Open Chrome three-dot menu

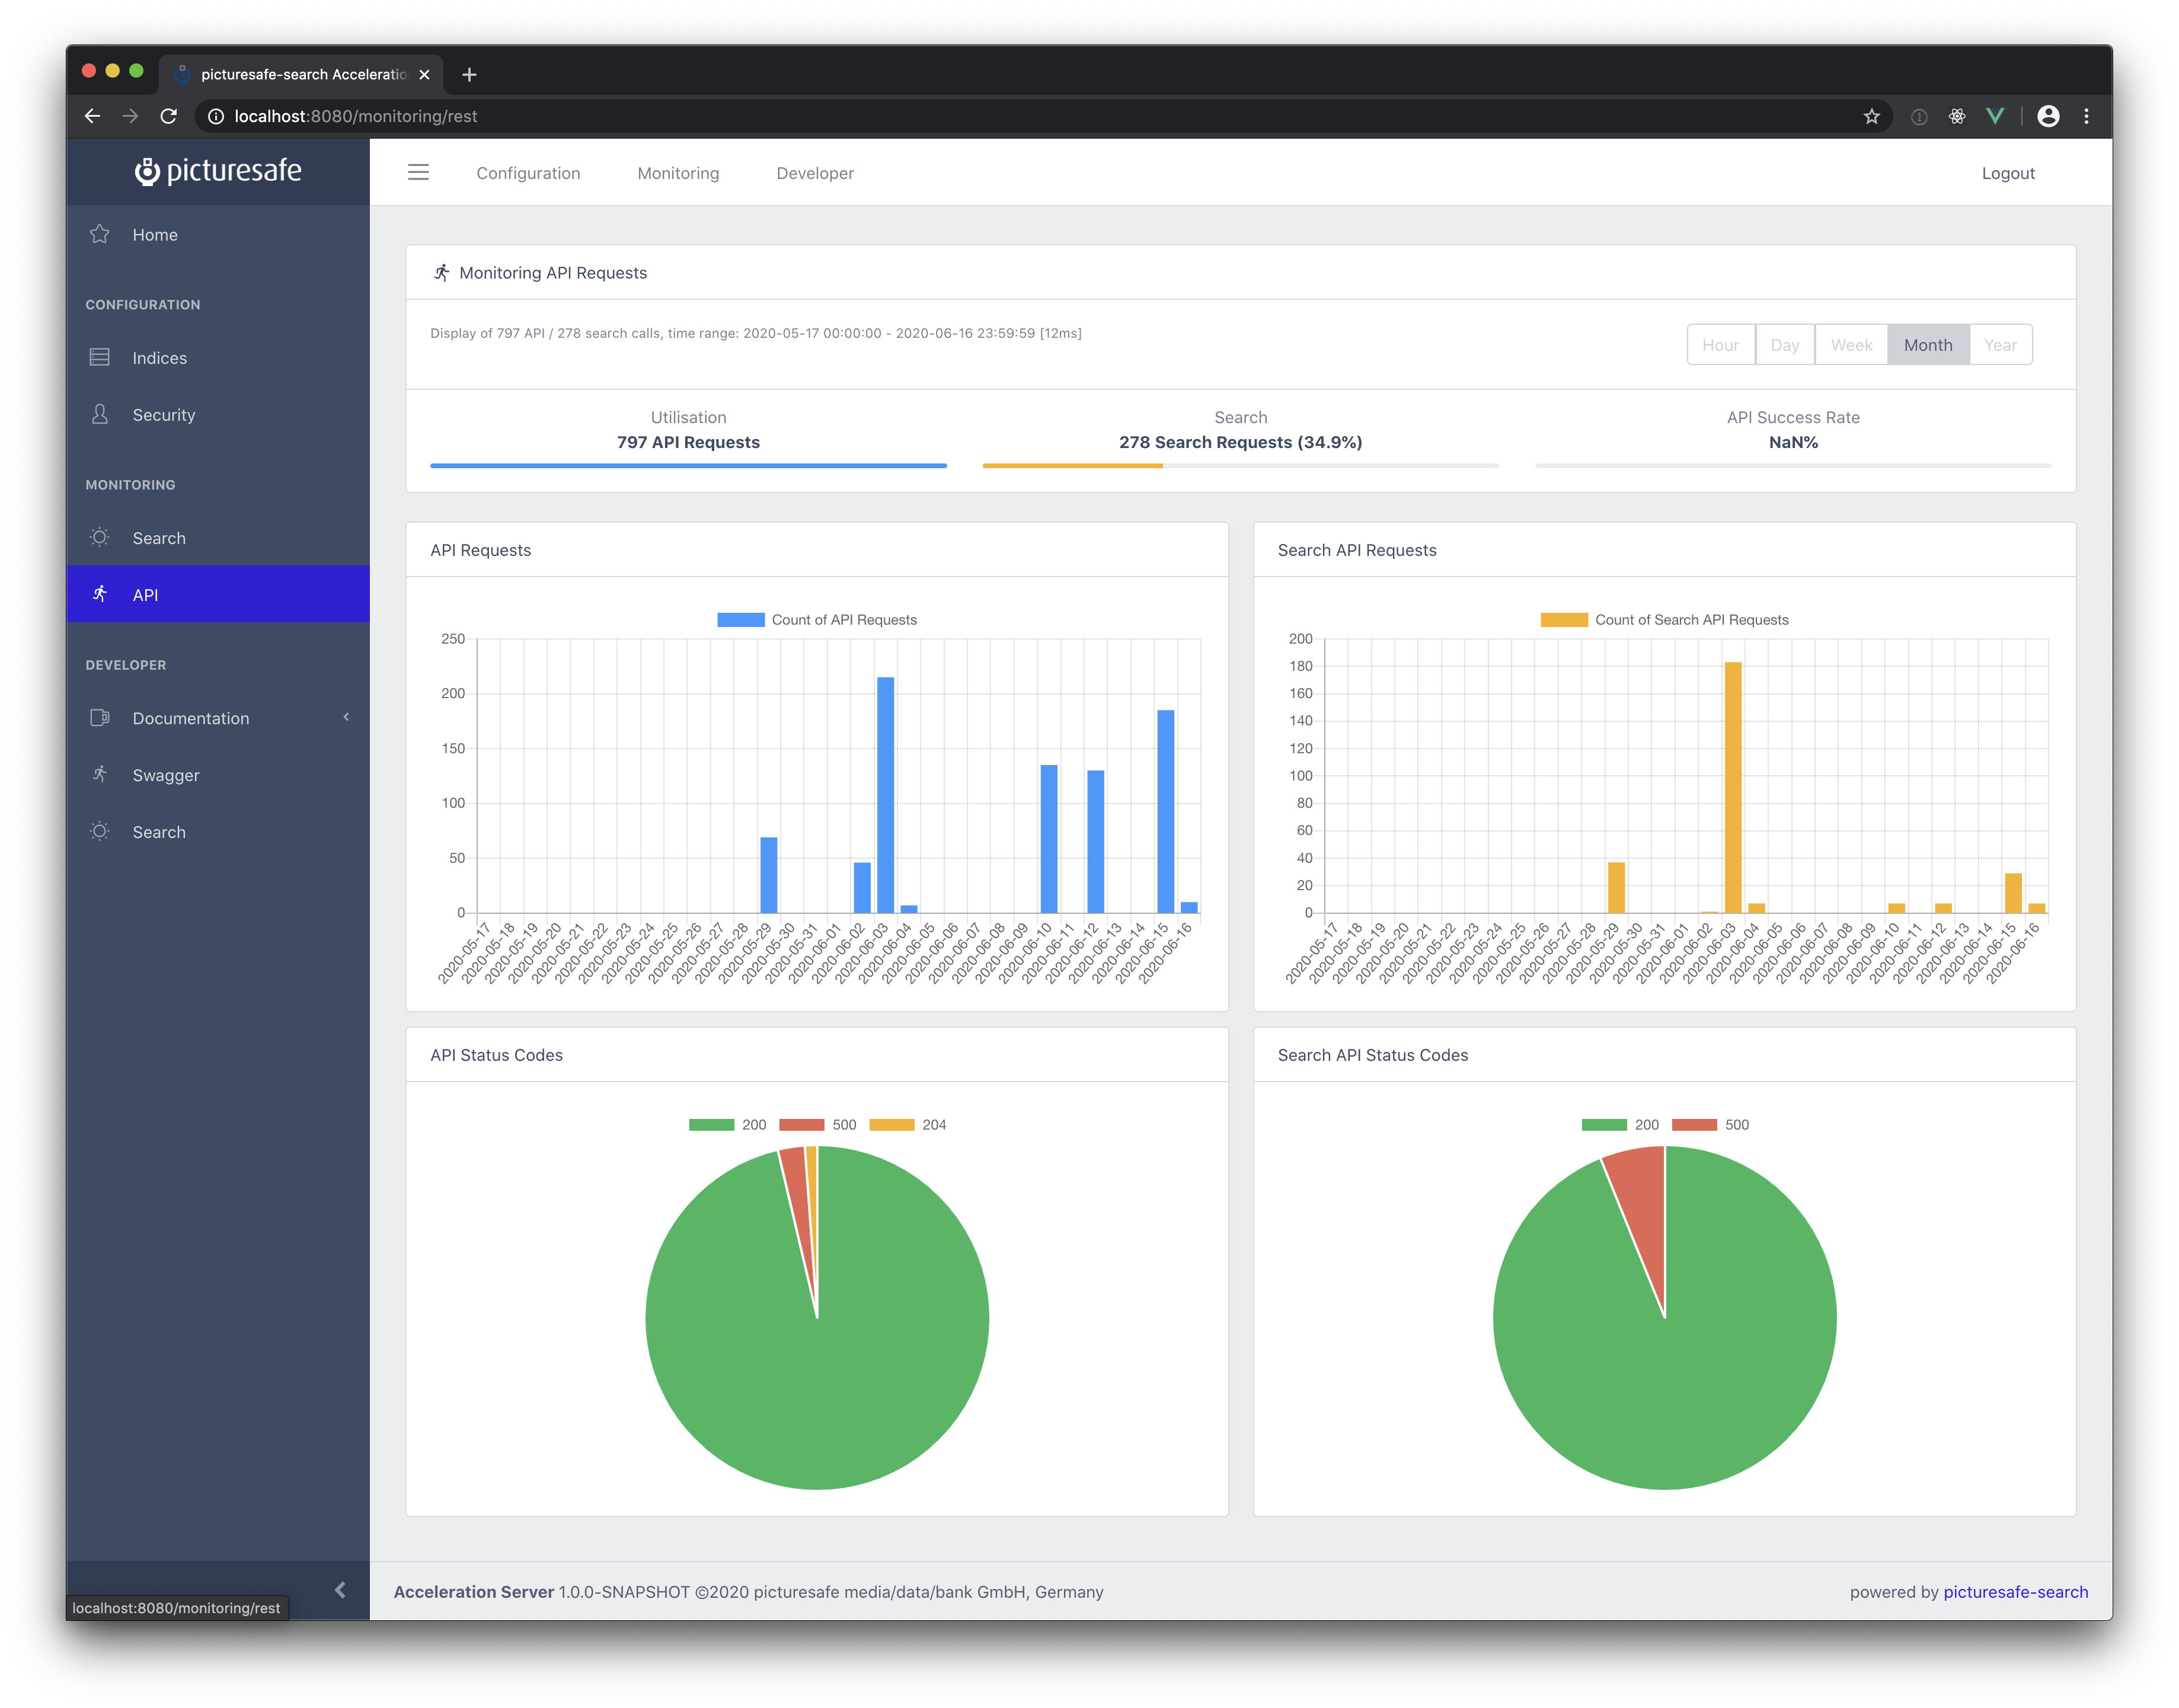click(x=2086, y=116)
